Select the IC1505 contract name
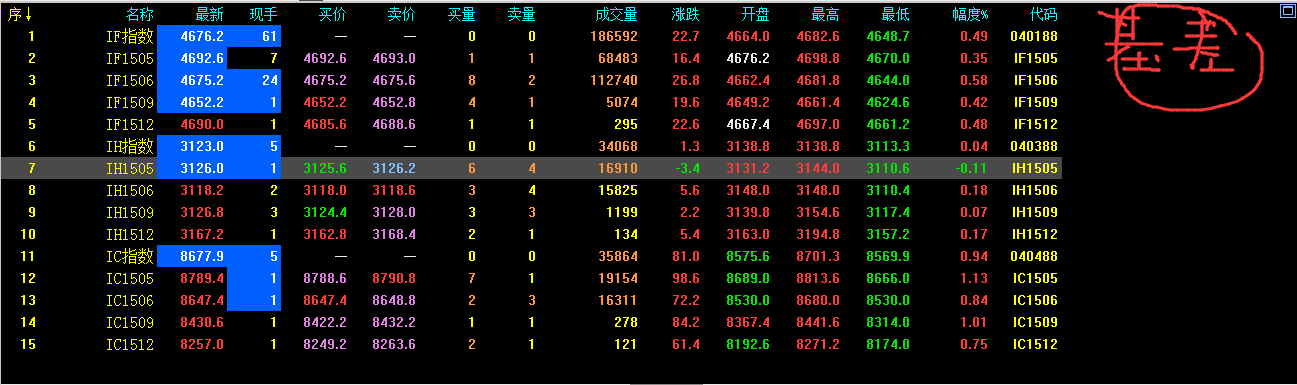Viewport: 1297px width, 385px height. pyautogui.click(x=130, y=278)
